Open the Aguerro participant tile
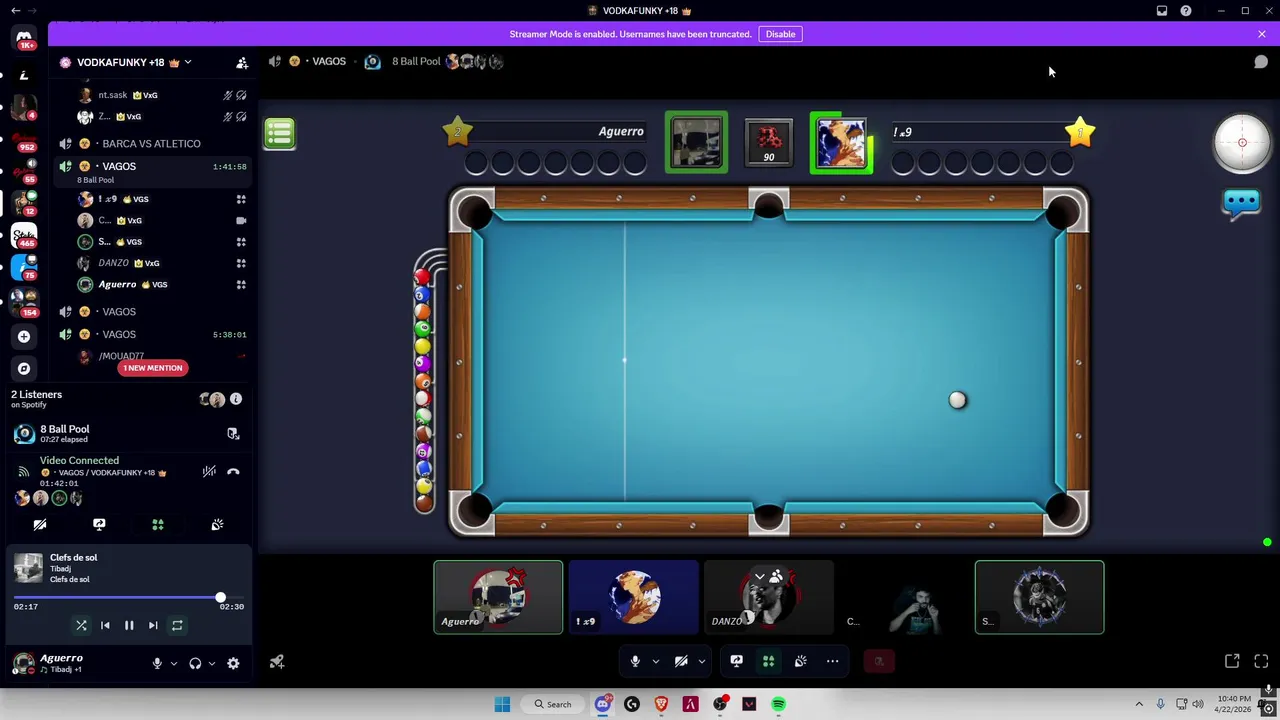 coord(498,597)
